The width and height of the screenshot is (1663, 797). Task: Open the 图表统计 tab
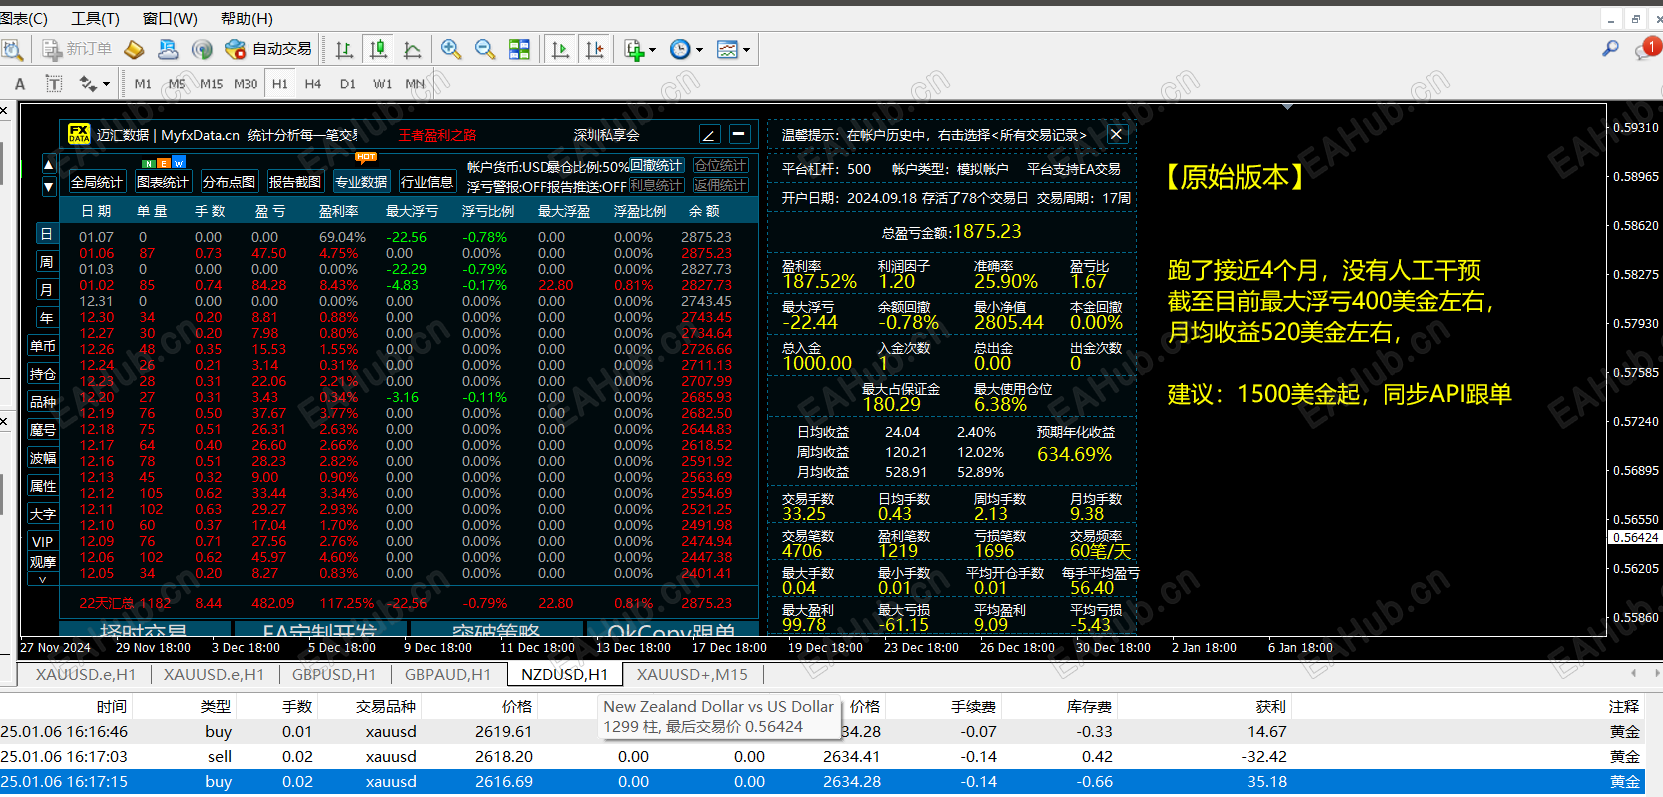(163, 182)
